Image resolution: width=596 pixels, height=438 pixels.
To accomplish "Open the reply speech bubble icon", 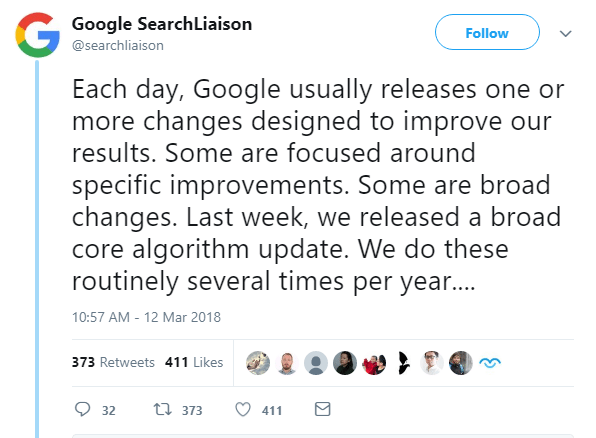I will tap(82, 409).
